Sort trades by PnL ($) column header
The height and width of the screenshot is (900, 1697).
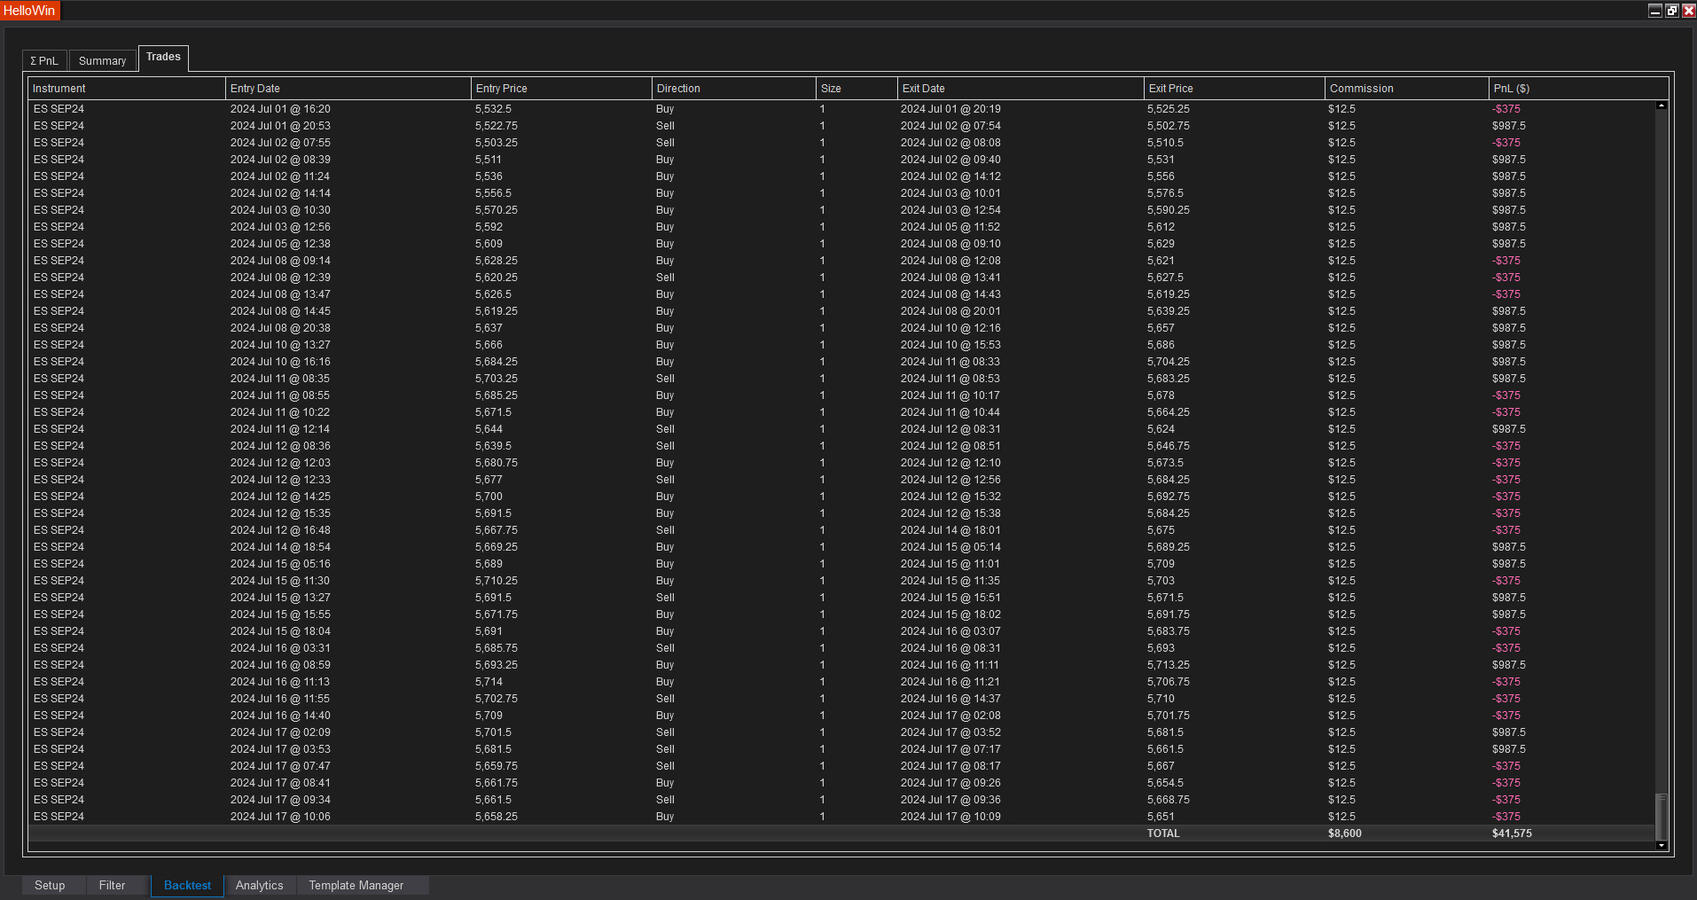click(1511, 89)
